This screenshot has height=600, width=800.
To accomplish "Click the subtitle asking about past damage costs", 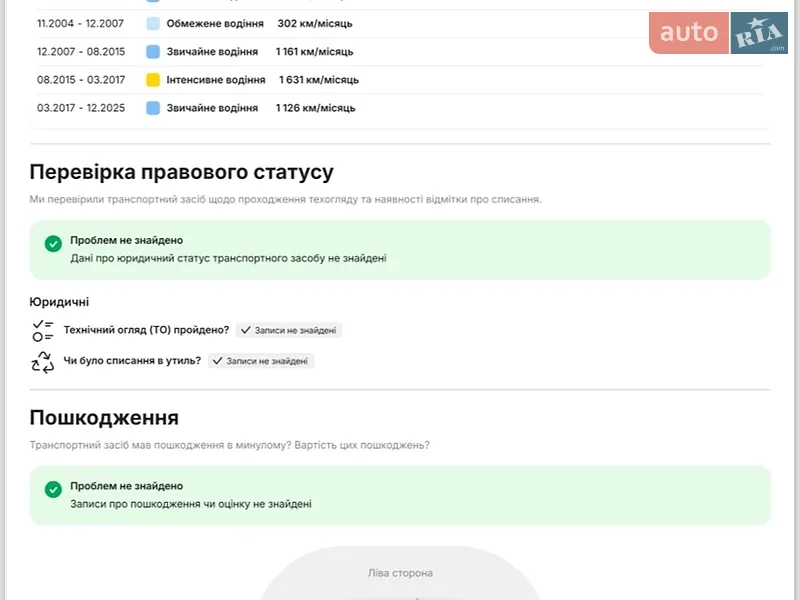I will click(x=230, y=445).
